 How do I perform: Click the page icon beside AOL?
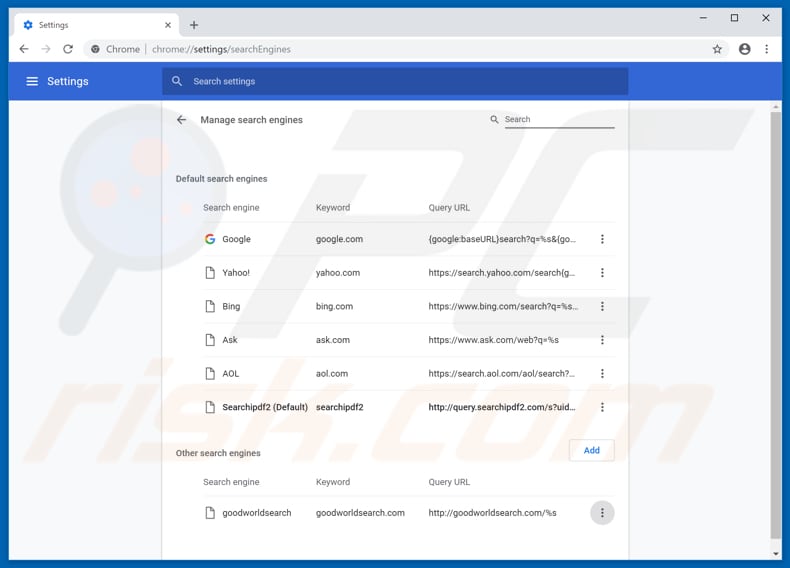(210, 373)
